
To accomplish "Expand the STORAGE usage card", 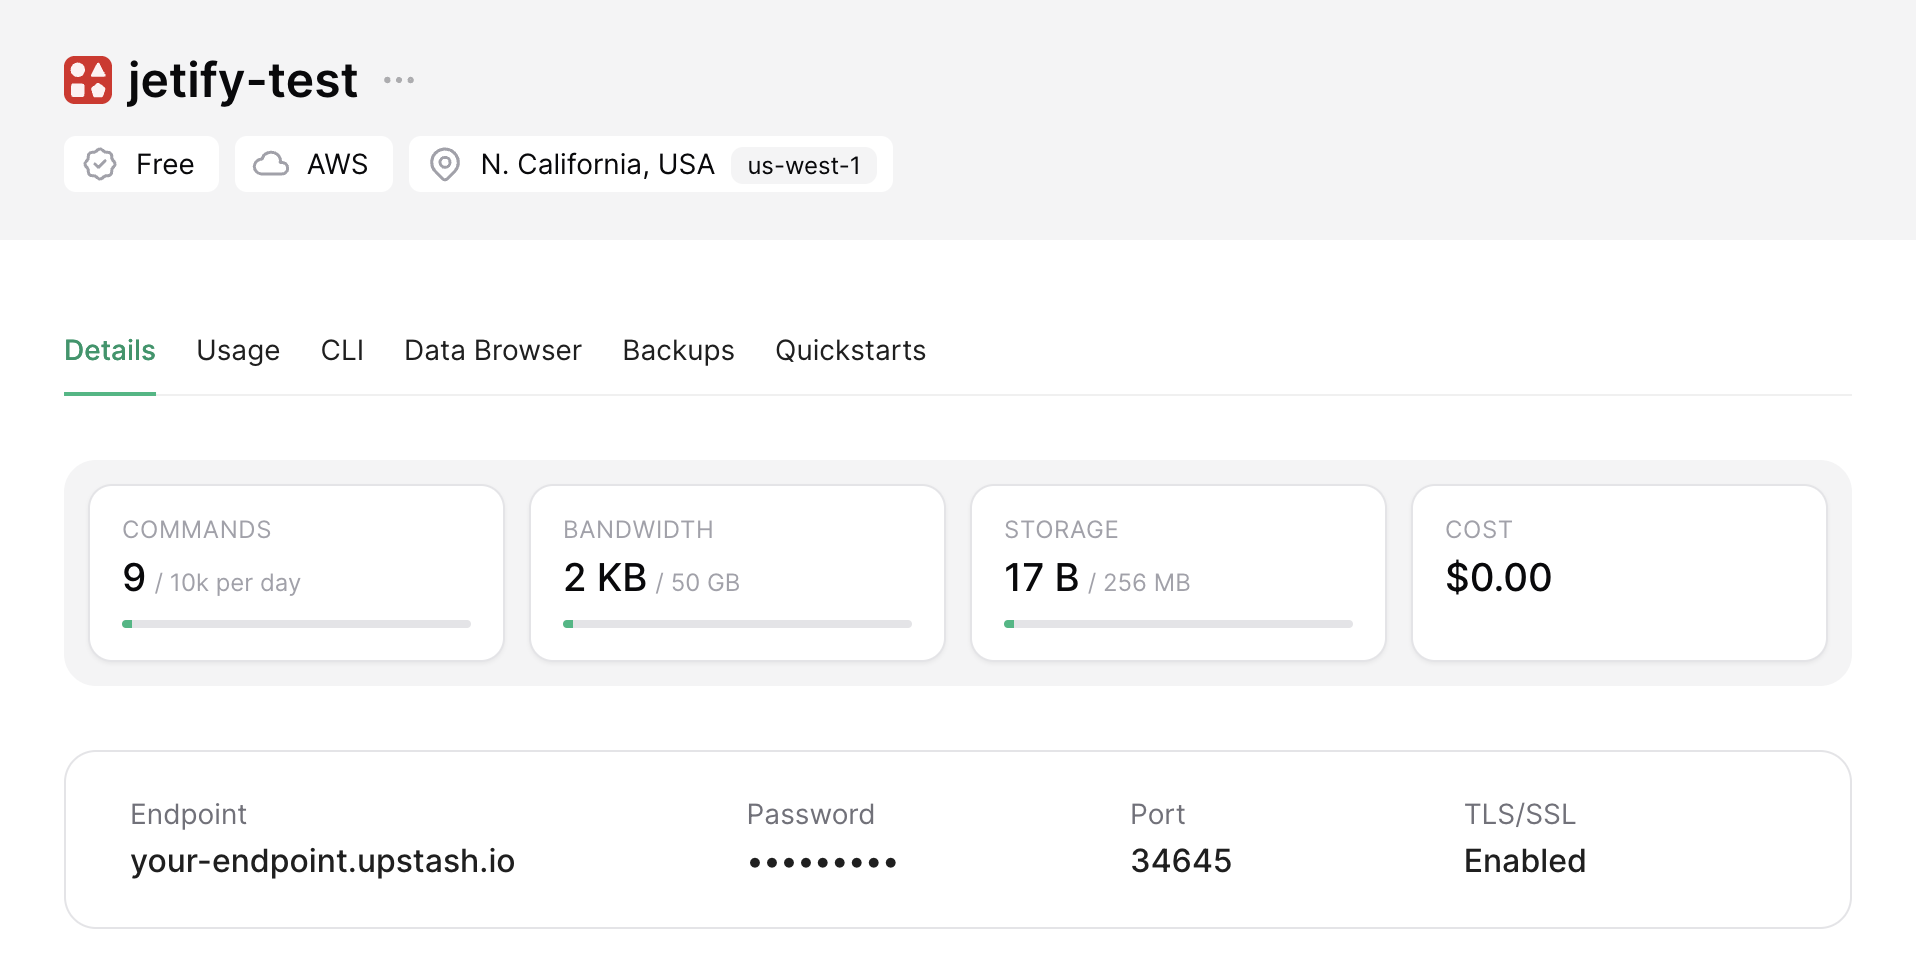I will (1177, 572).
